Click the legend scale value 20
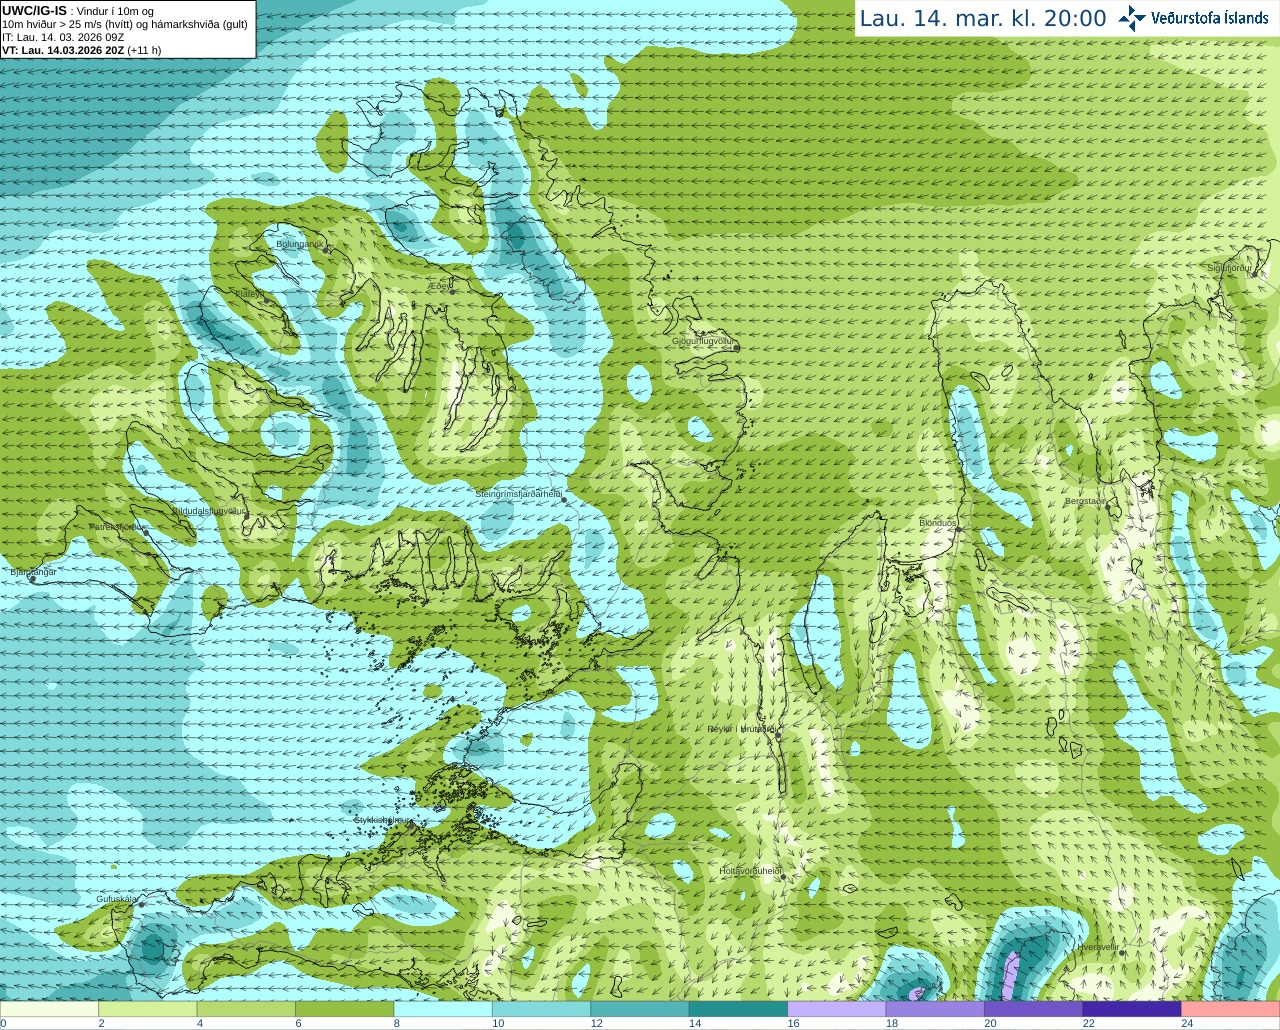1280x1030 pixels. click(x=990, y=1023)
